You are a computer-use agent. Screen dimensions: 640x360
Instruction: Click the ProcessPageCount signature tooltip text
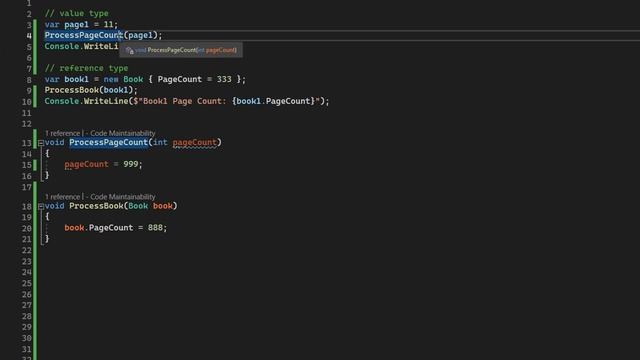[x=186, y=50]
